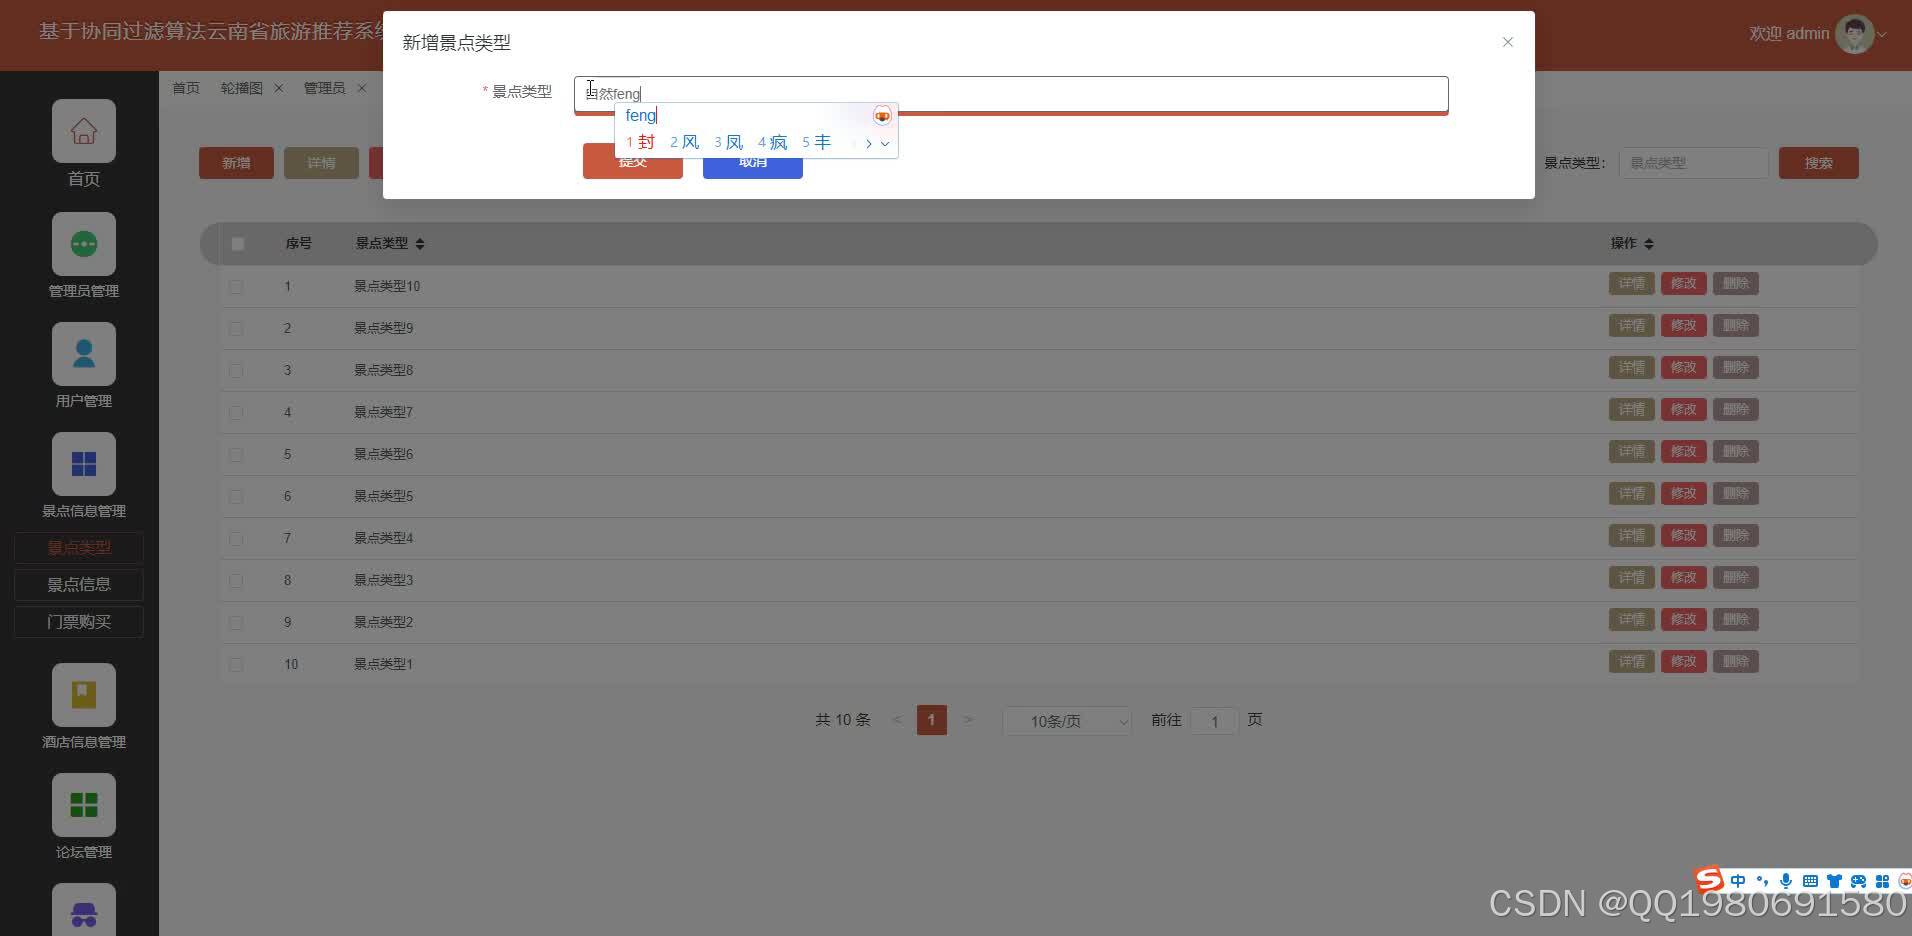Click the spy-hat icon at sidebar bottom
The height and width of the screenshot is (936, 1912).
[84, 912]
